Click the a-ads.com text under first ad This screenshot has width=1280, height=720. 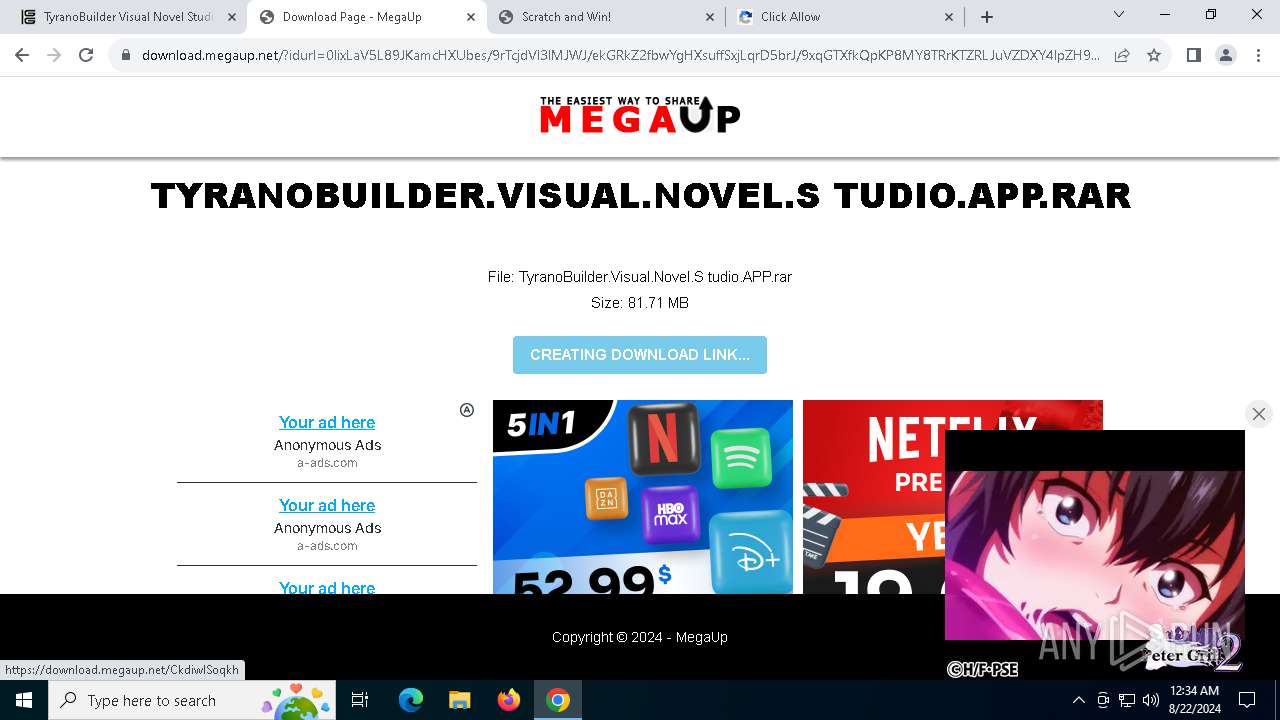coord(327,463)
